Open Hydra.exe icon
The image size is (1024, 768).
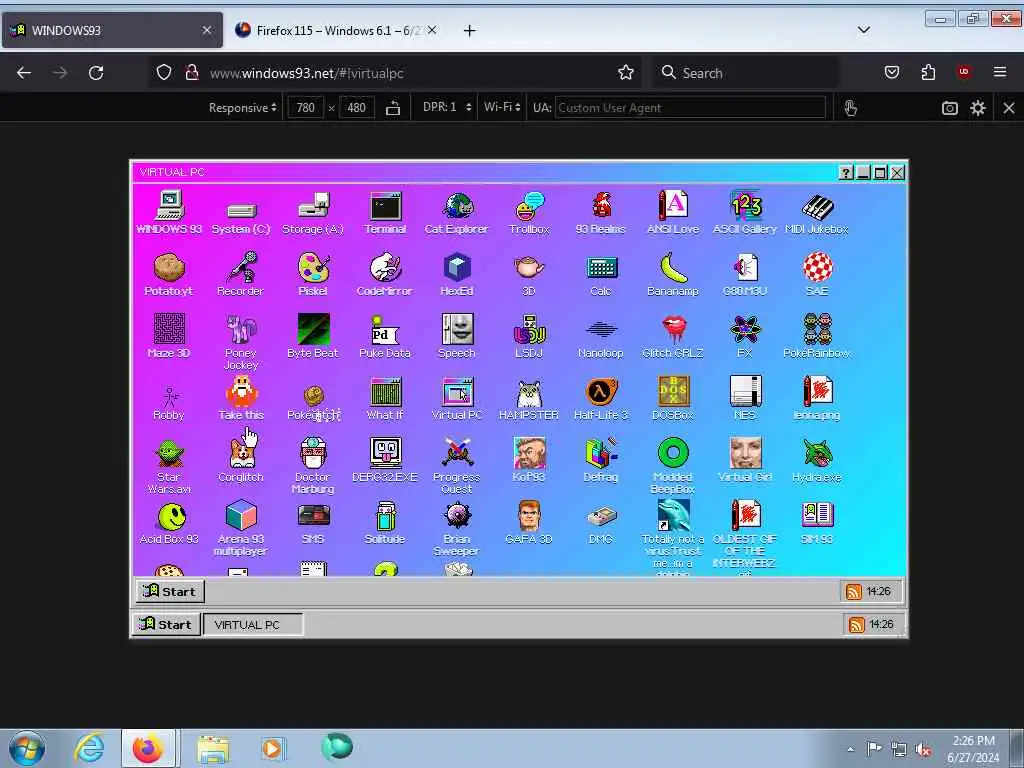click(x=817, y=460)
